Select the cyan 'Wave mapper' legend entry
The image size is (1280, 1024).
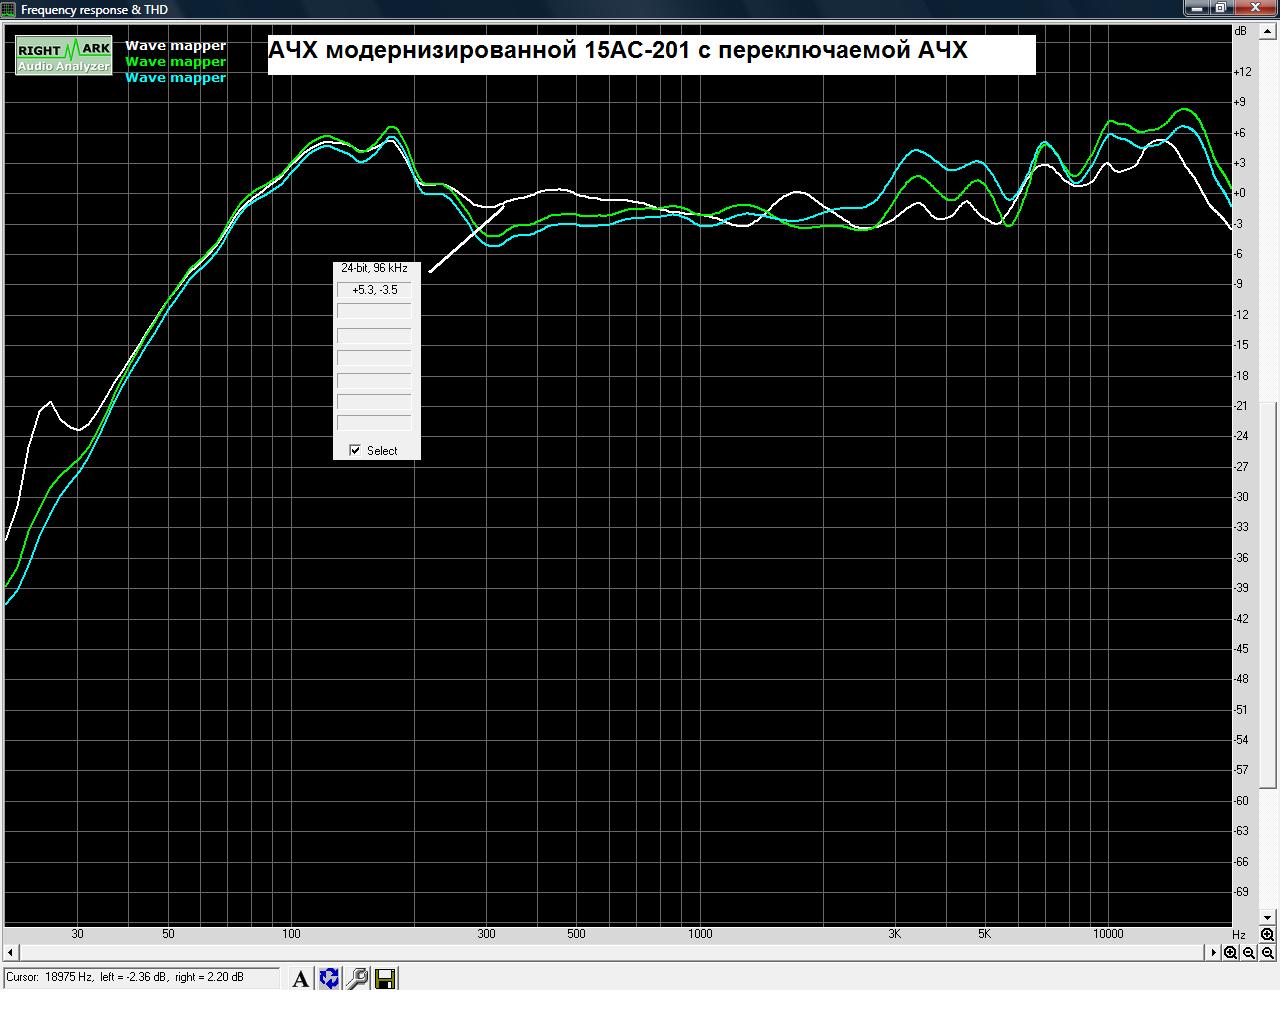(176, 77)
